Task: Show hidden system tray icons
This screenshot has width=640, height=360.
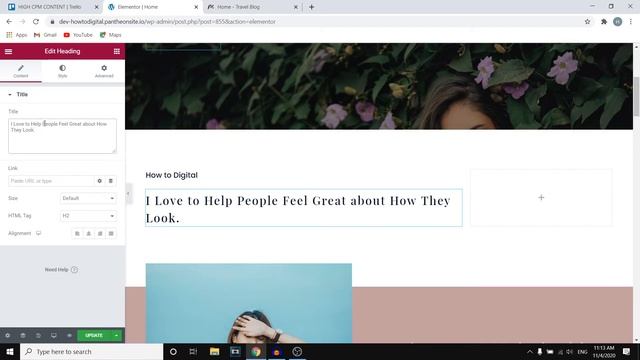Action: [530, 351]
